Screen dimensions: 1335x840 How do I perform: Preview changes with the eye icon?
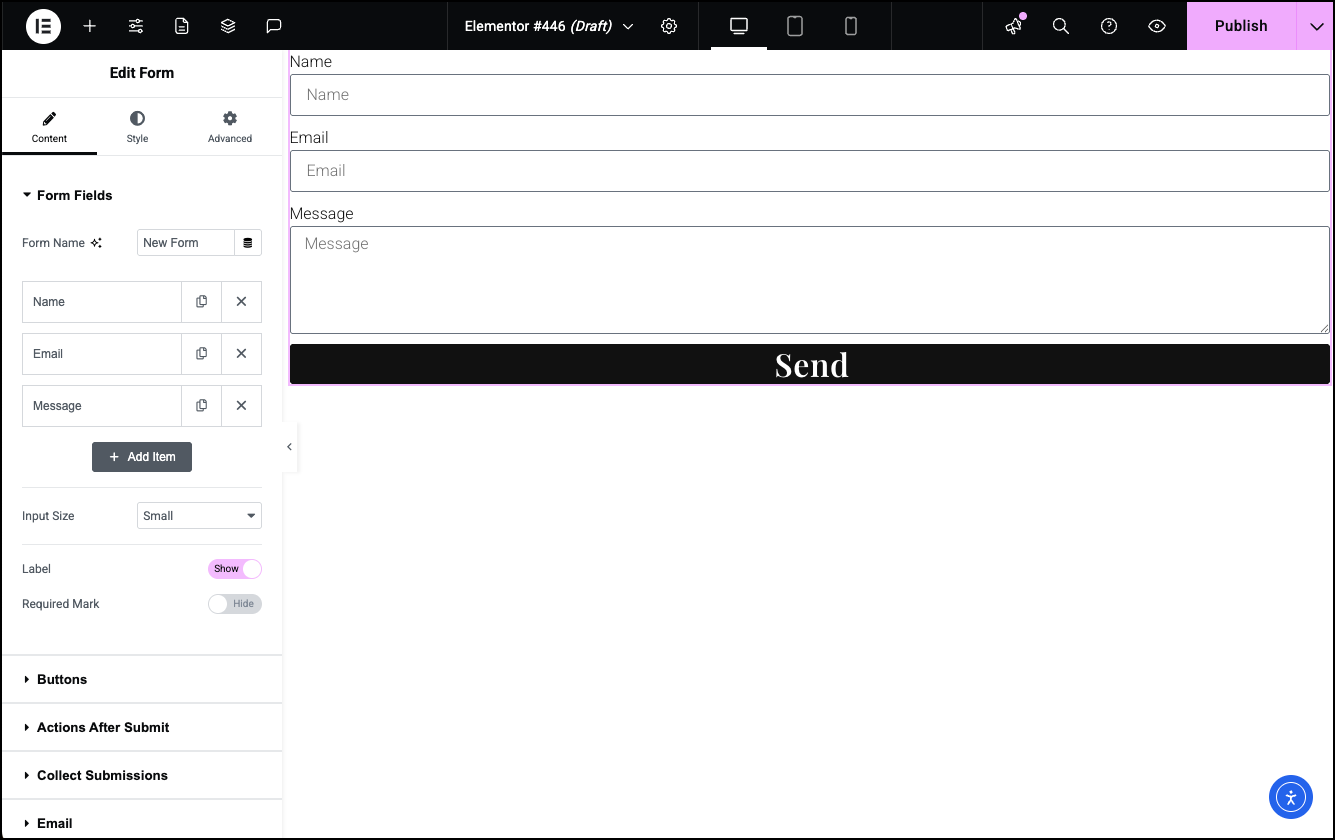click(1157, 26)
